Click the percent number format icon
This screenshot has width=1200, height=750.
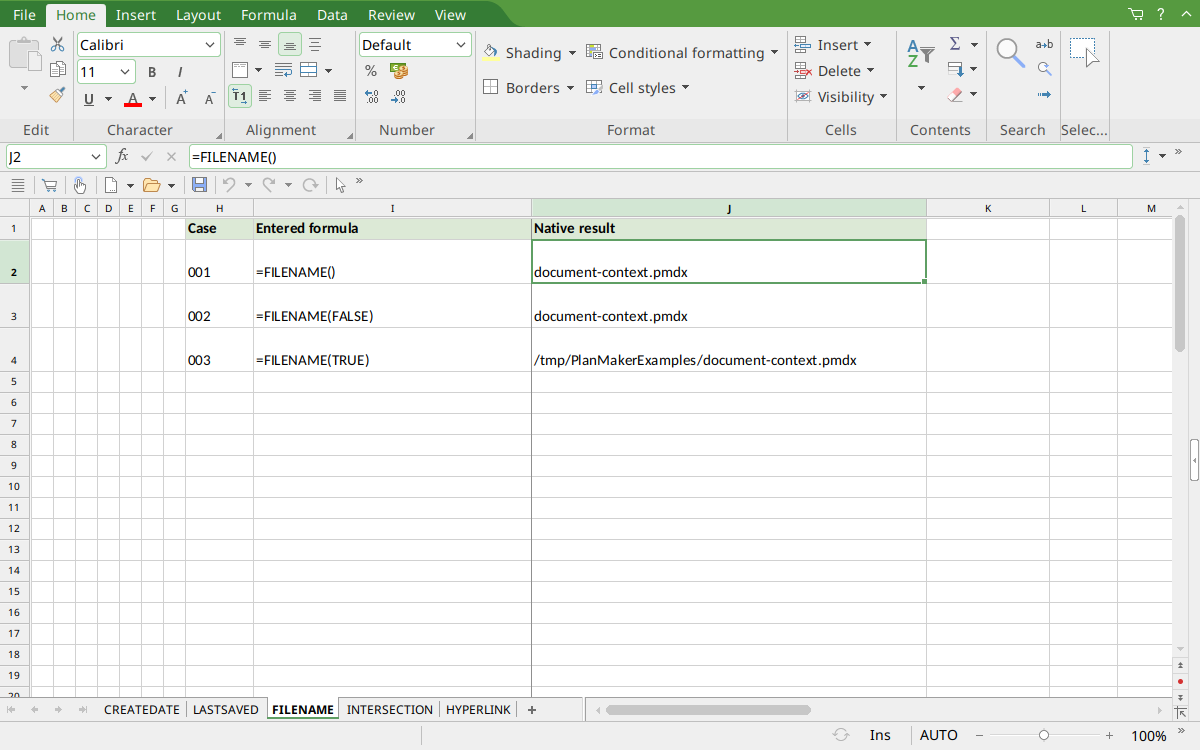[x=371, y=71]
